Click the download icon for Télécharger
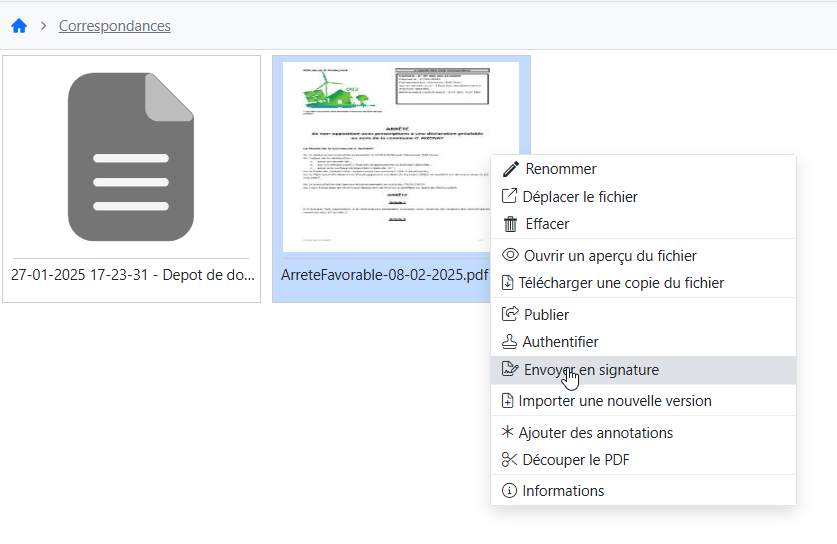The height and width of the screenshot is (544, 837). (508, 283)
